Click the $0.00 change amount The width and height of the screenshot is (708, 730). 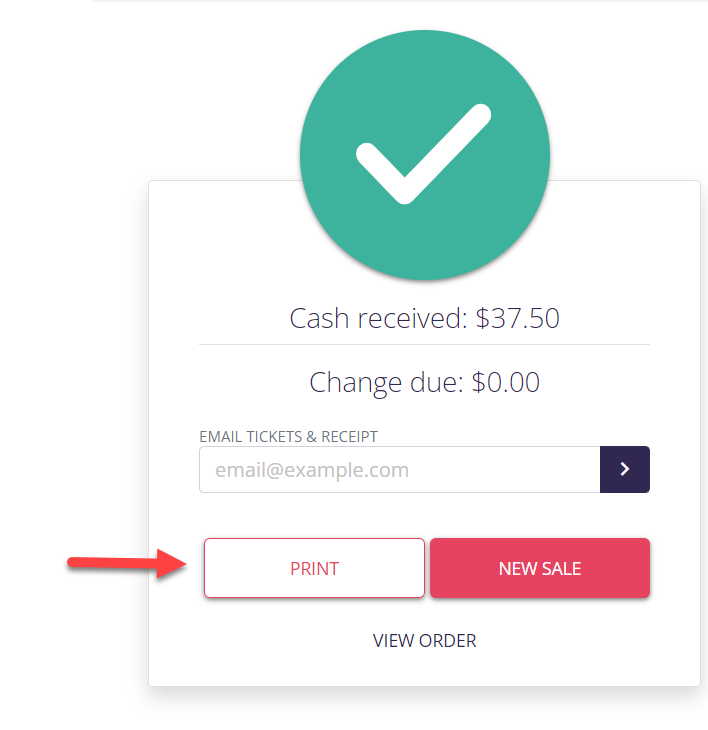(506, 382)
